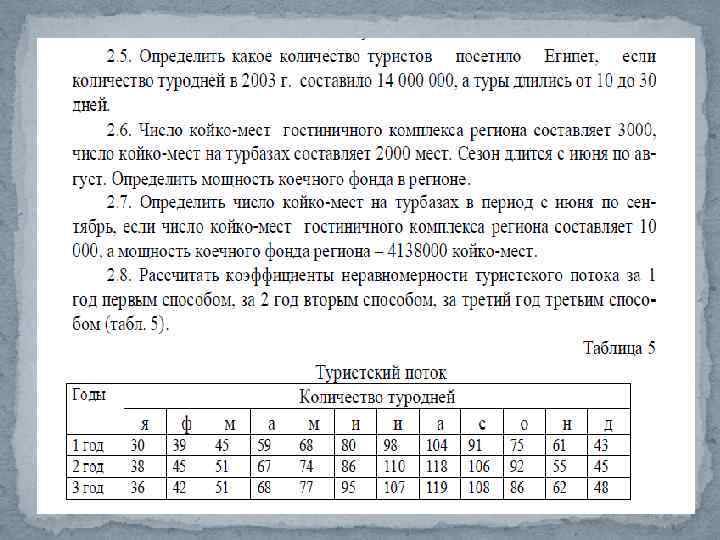
Task: Click the cell with value 108
Action: click(478, 487)
